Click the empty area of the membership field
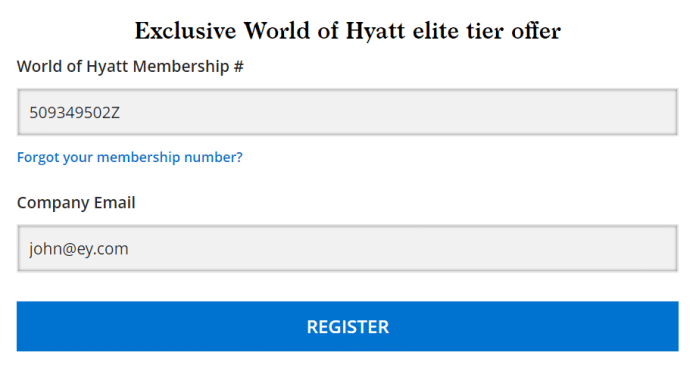696x365 pixels. [x=399, y=112]
